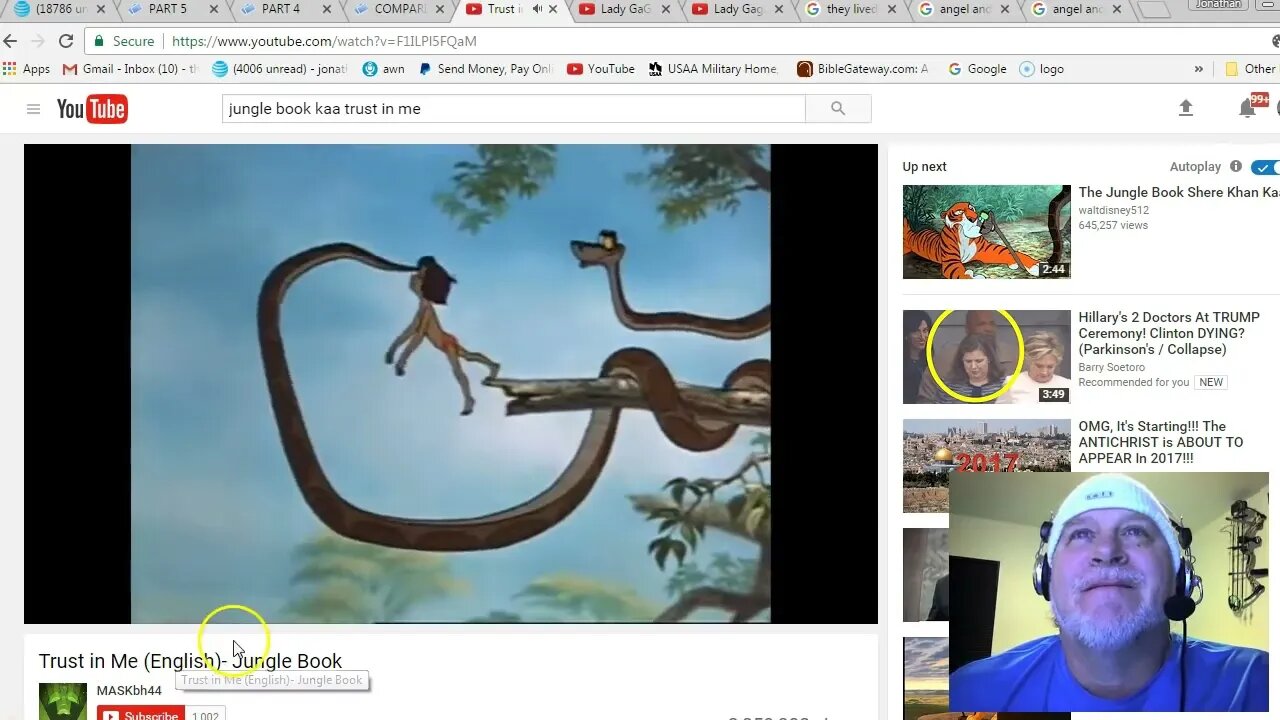Open the YouTube hamburger guide menu

point(33,109)
